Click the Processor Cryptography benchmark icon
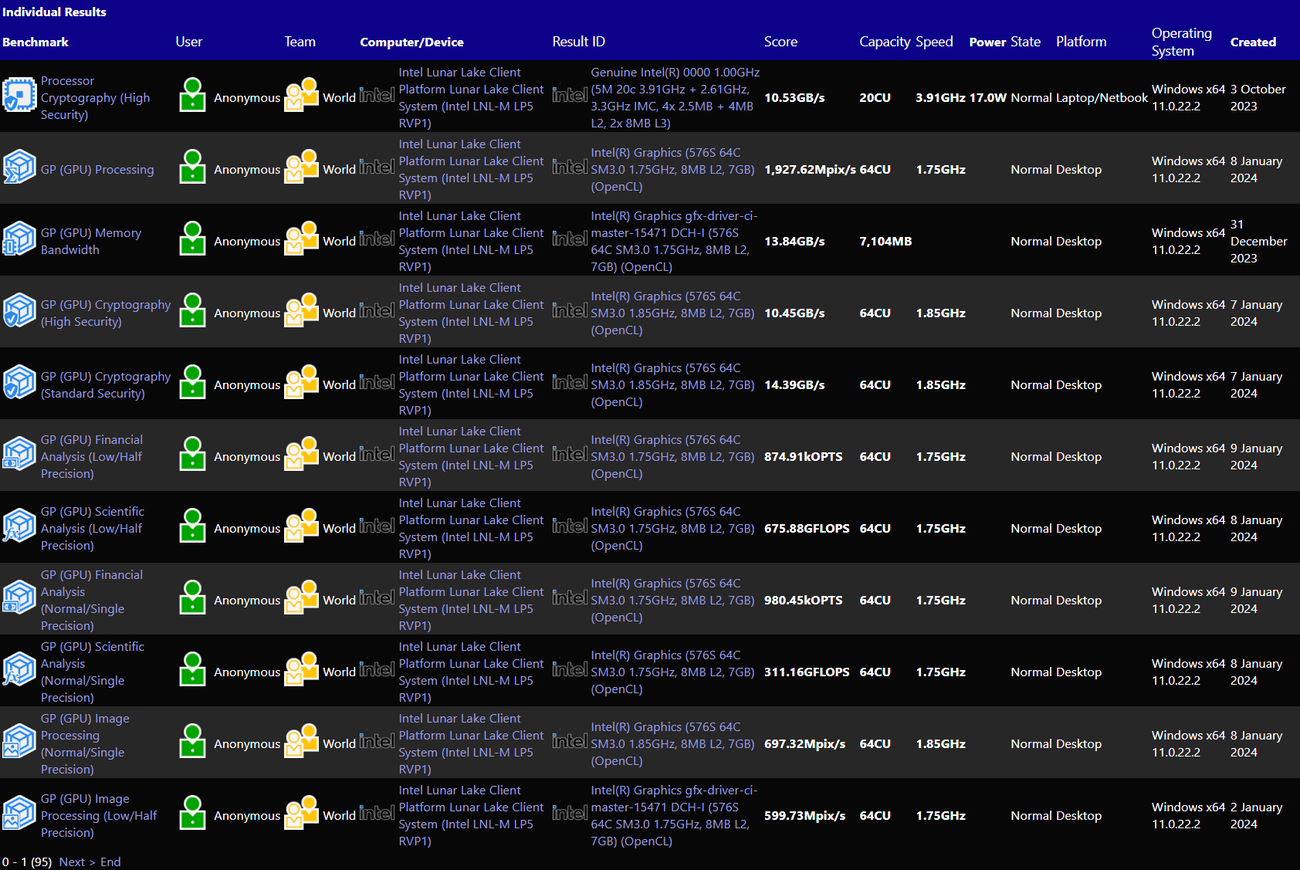The image size is (1300, 870). pyautogui.click(x=19, y=97)
